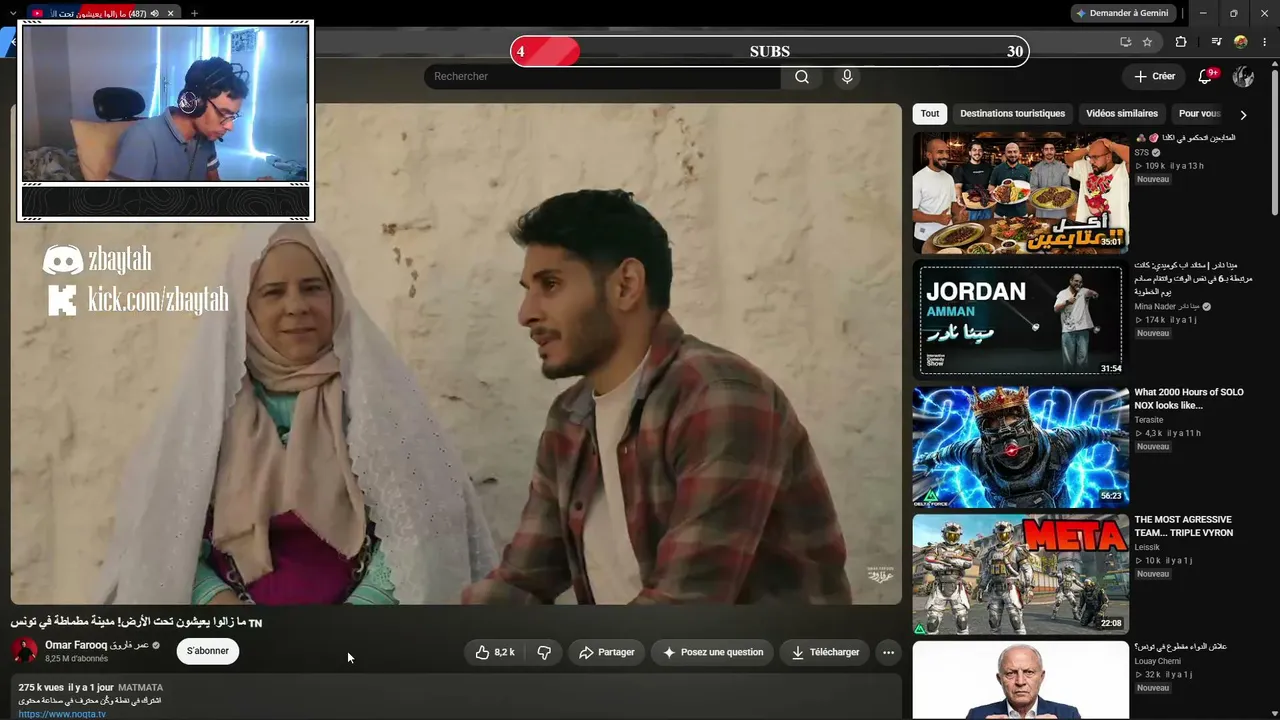1280x720 pixels.
Task: Click the MATMATA hashtag in description
Action: point(140,688)
